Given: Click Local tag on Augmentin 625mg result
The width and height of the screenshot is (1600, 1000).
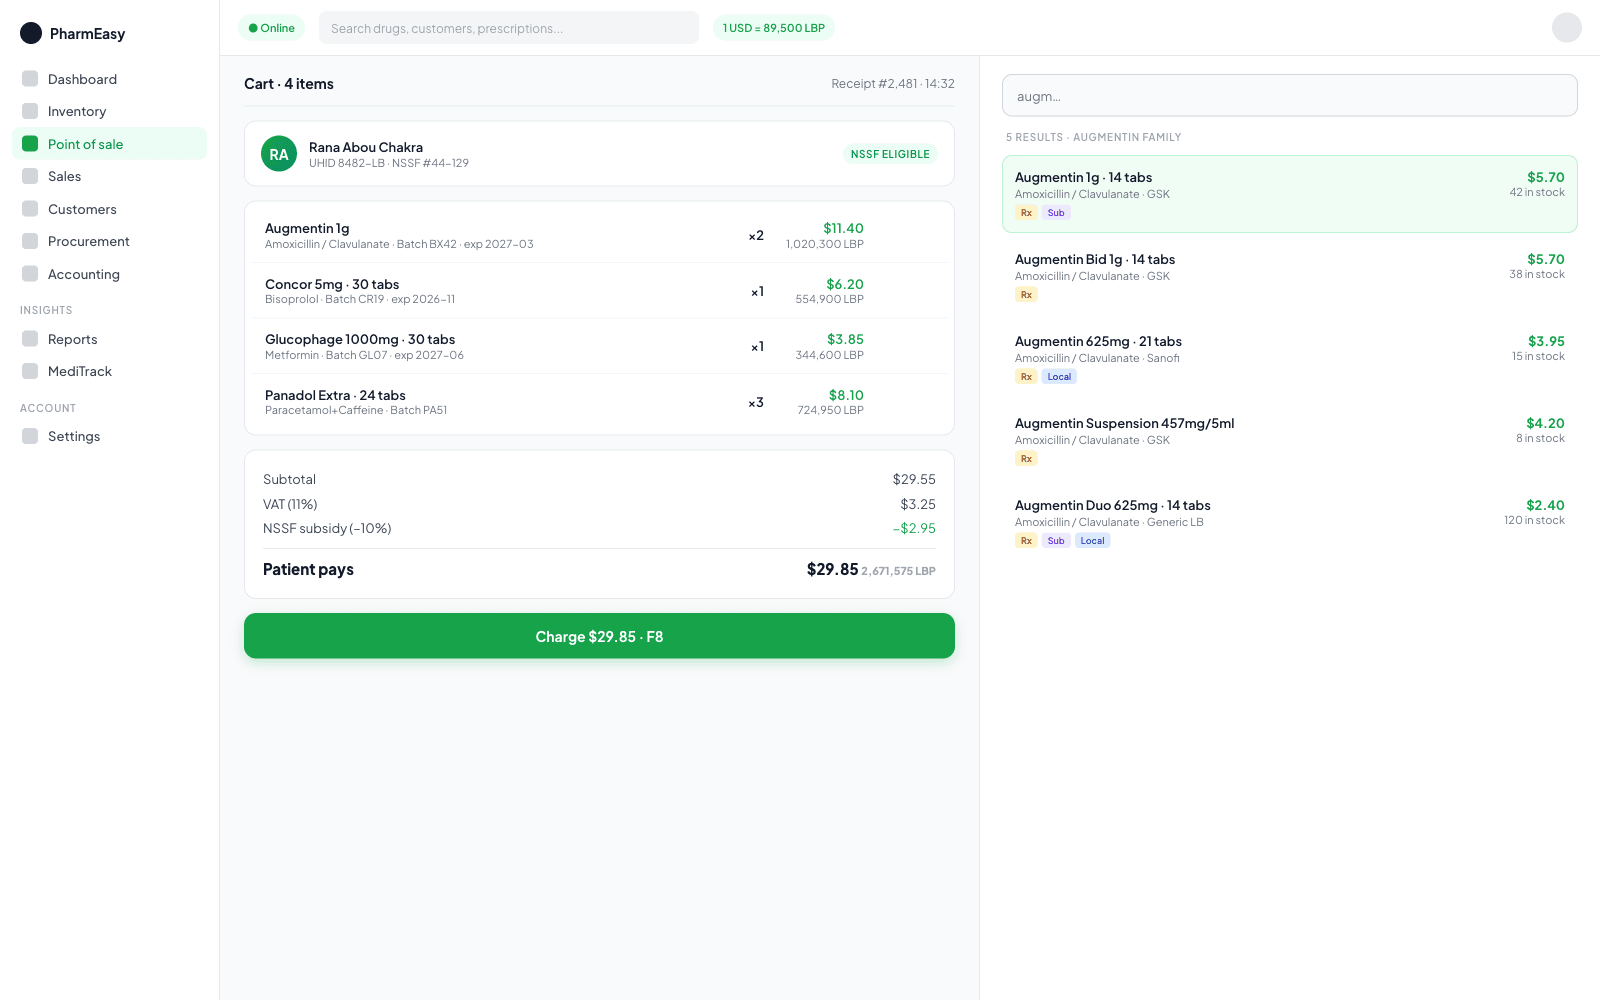Looking at the screenshot, I should point(1059,377).
